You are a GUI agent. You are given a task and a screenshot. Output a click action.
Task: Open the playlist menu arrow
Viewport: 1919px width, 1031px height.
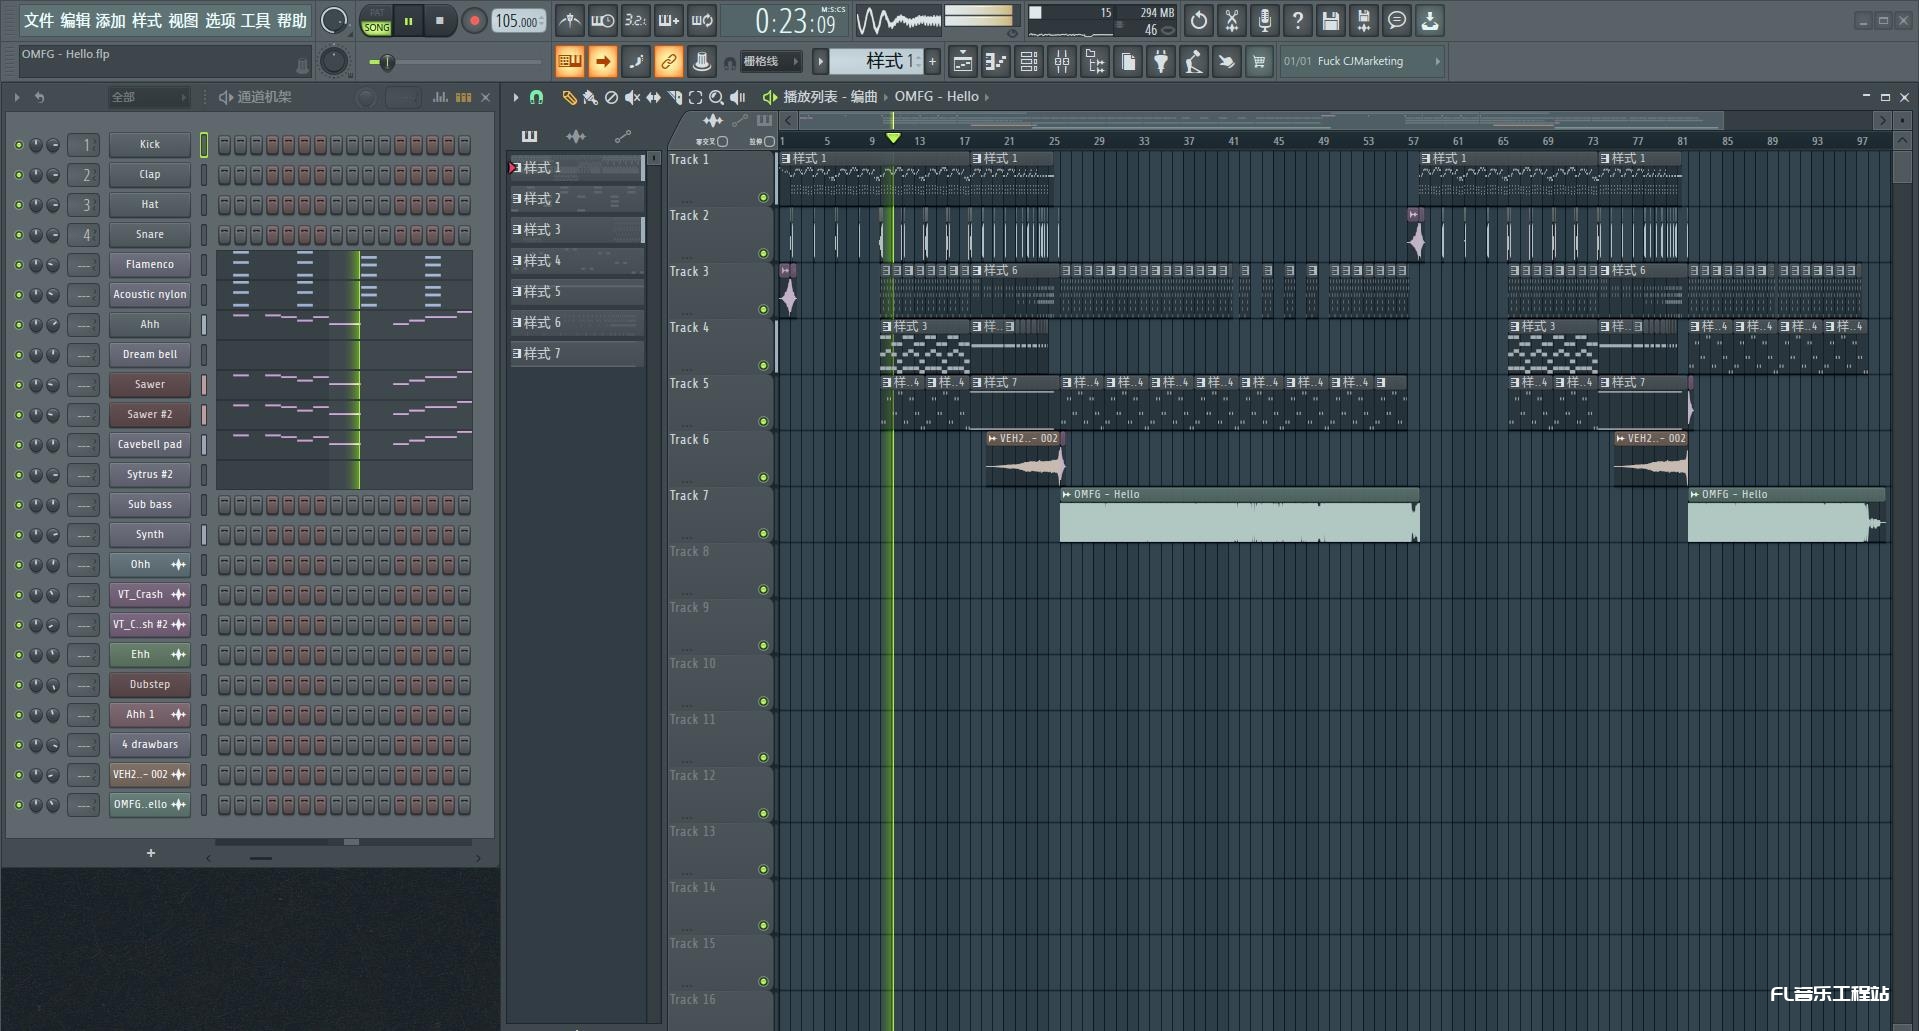tap(516, 97)
